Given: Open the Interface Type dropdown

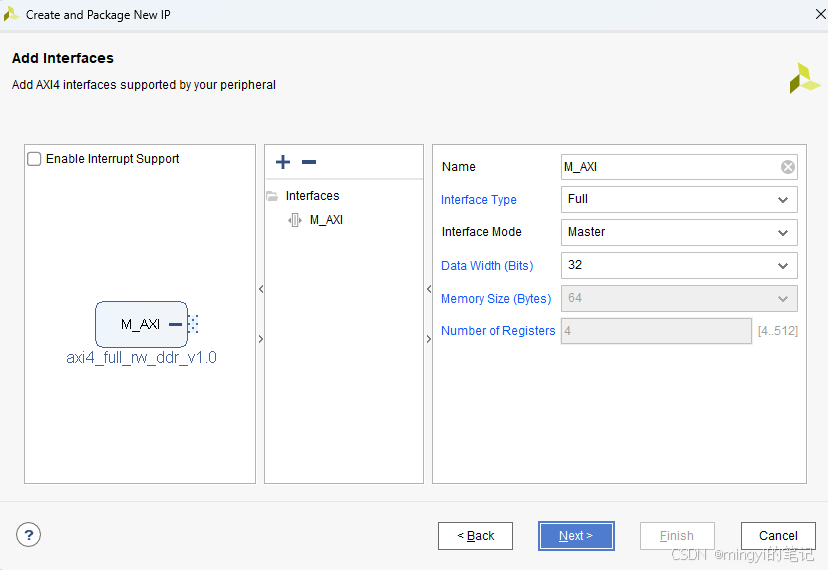Looking at the screenshot, I should [679, 200].
